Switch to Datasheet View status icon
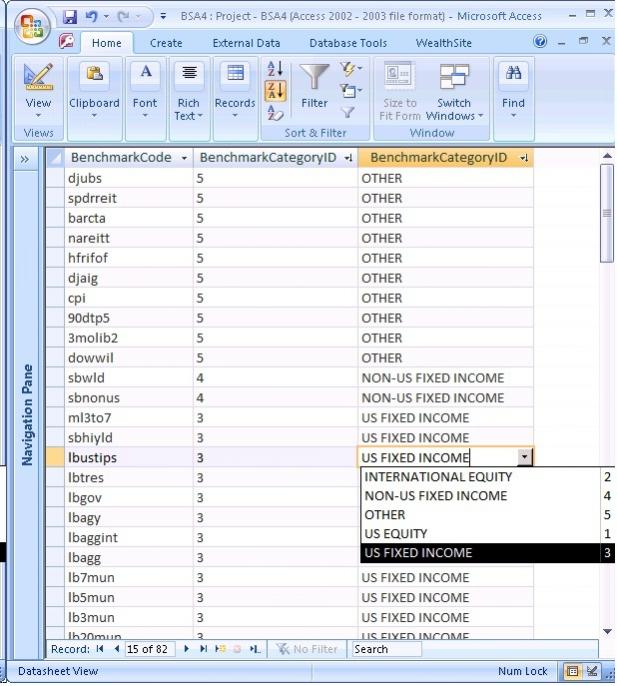 tap(572, 671)
